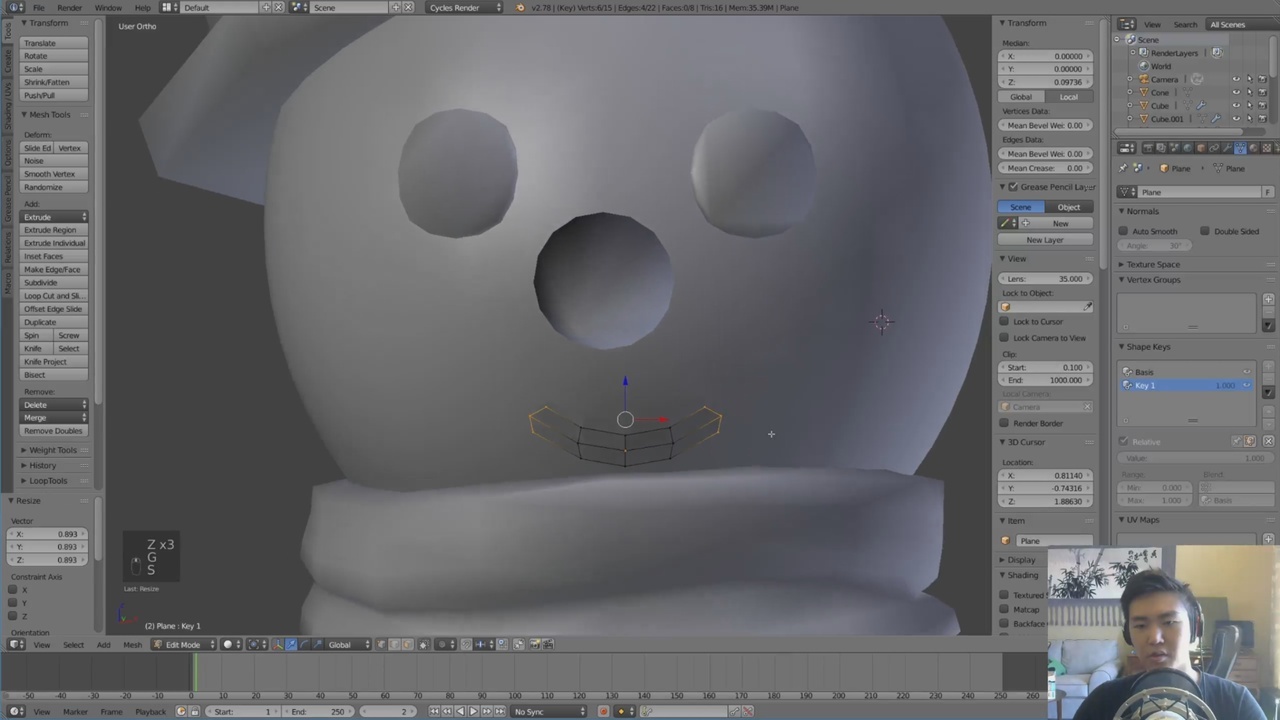Image resolution: width=1280 pixels, height=720 pixels.
Task: Click the eyedropper in Lock to Object field
Action: [1087, 307]
